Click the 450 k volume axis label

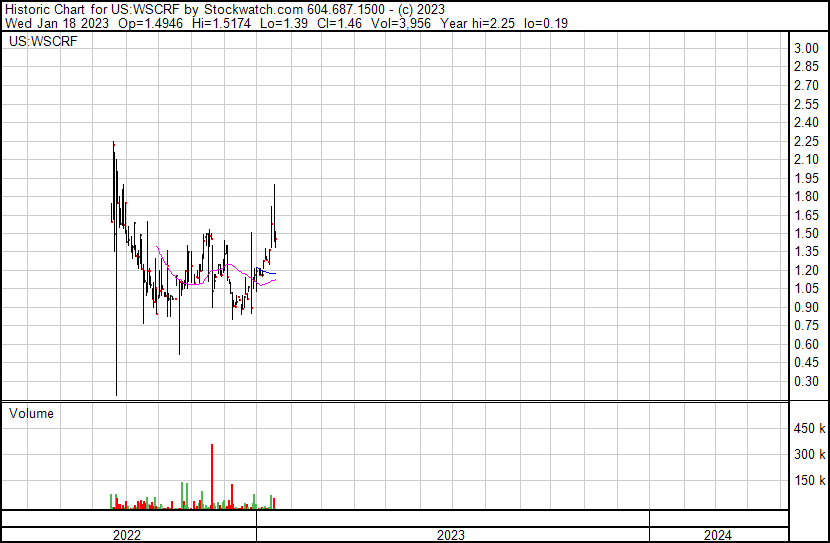click(810, 428)
